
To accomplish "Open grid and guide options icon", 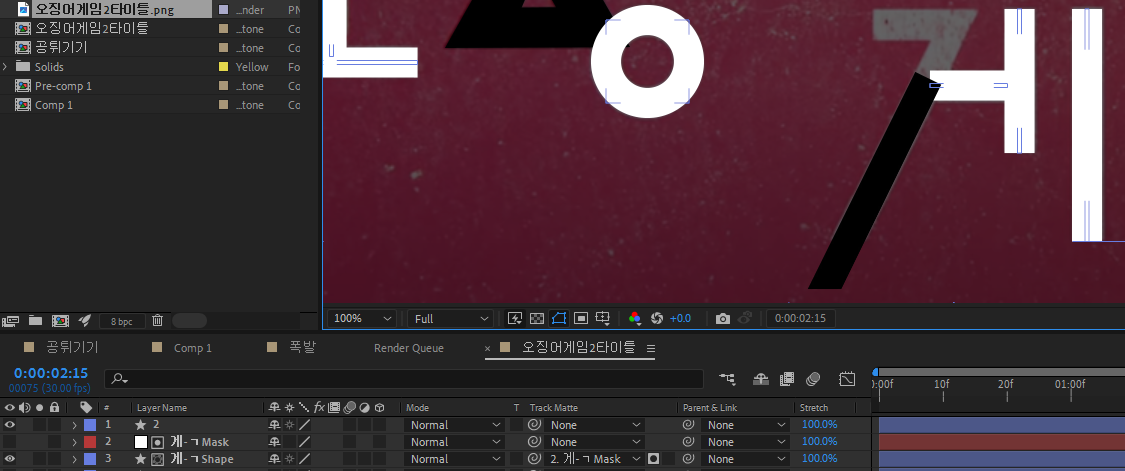I will [603, 318].
